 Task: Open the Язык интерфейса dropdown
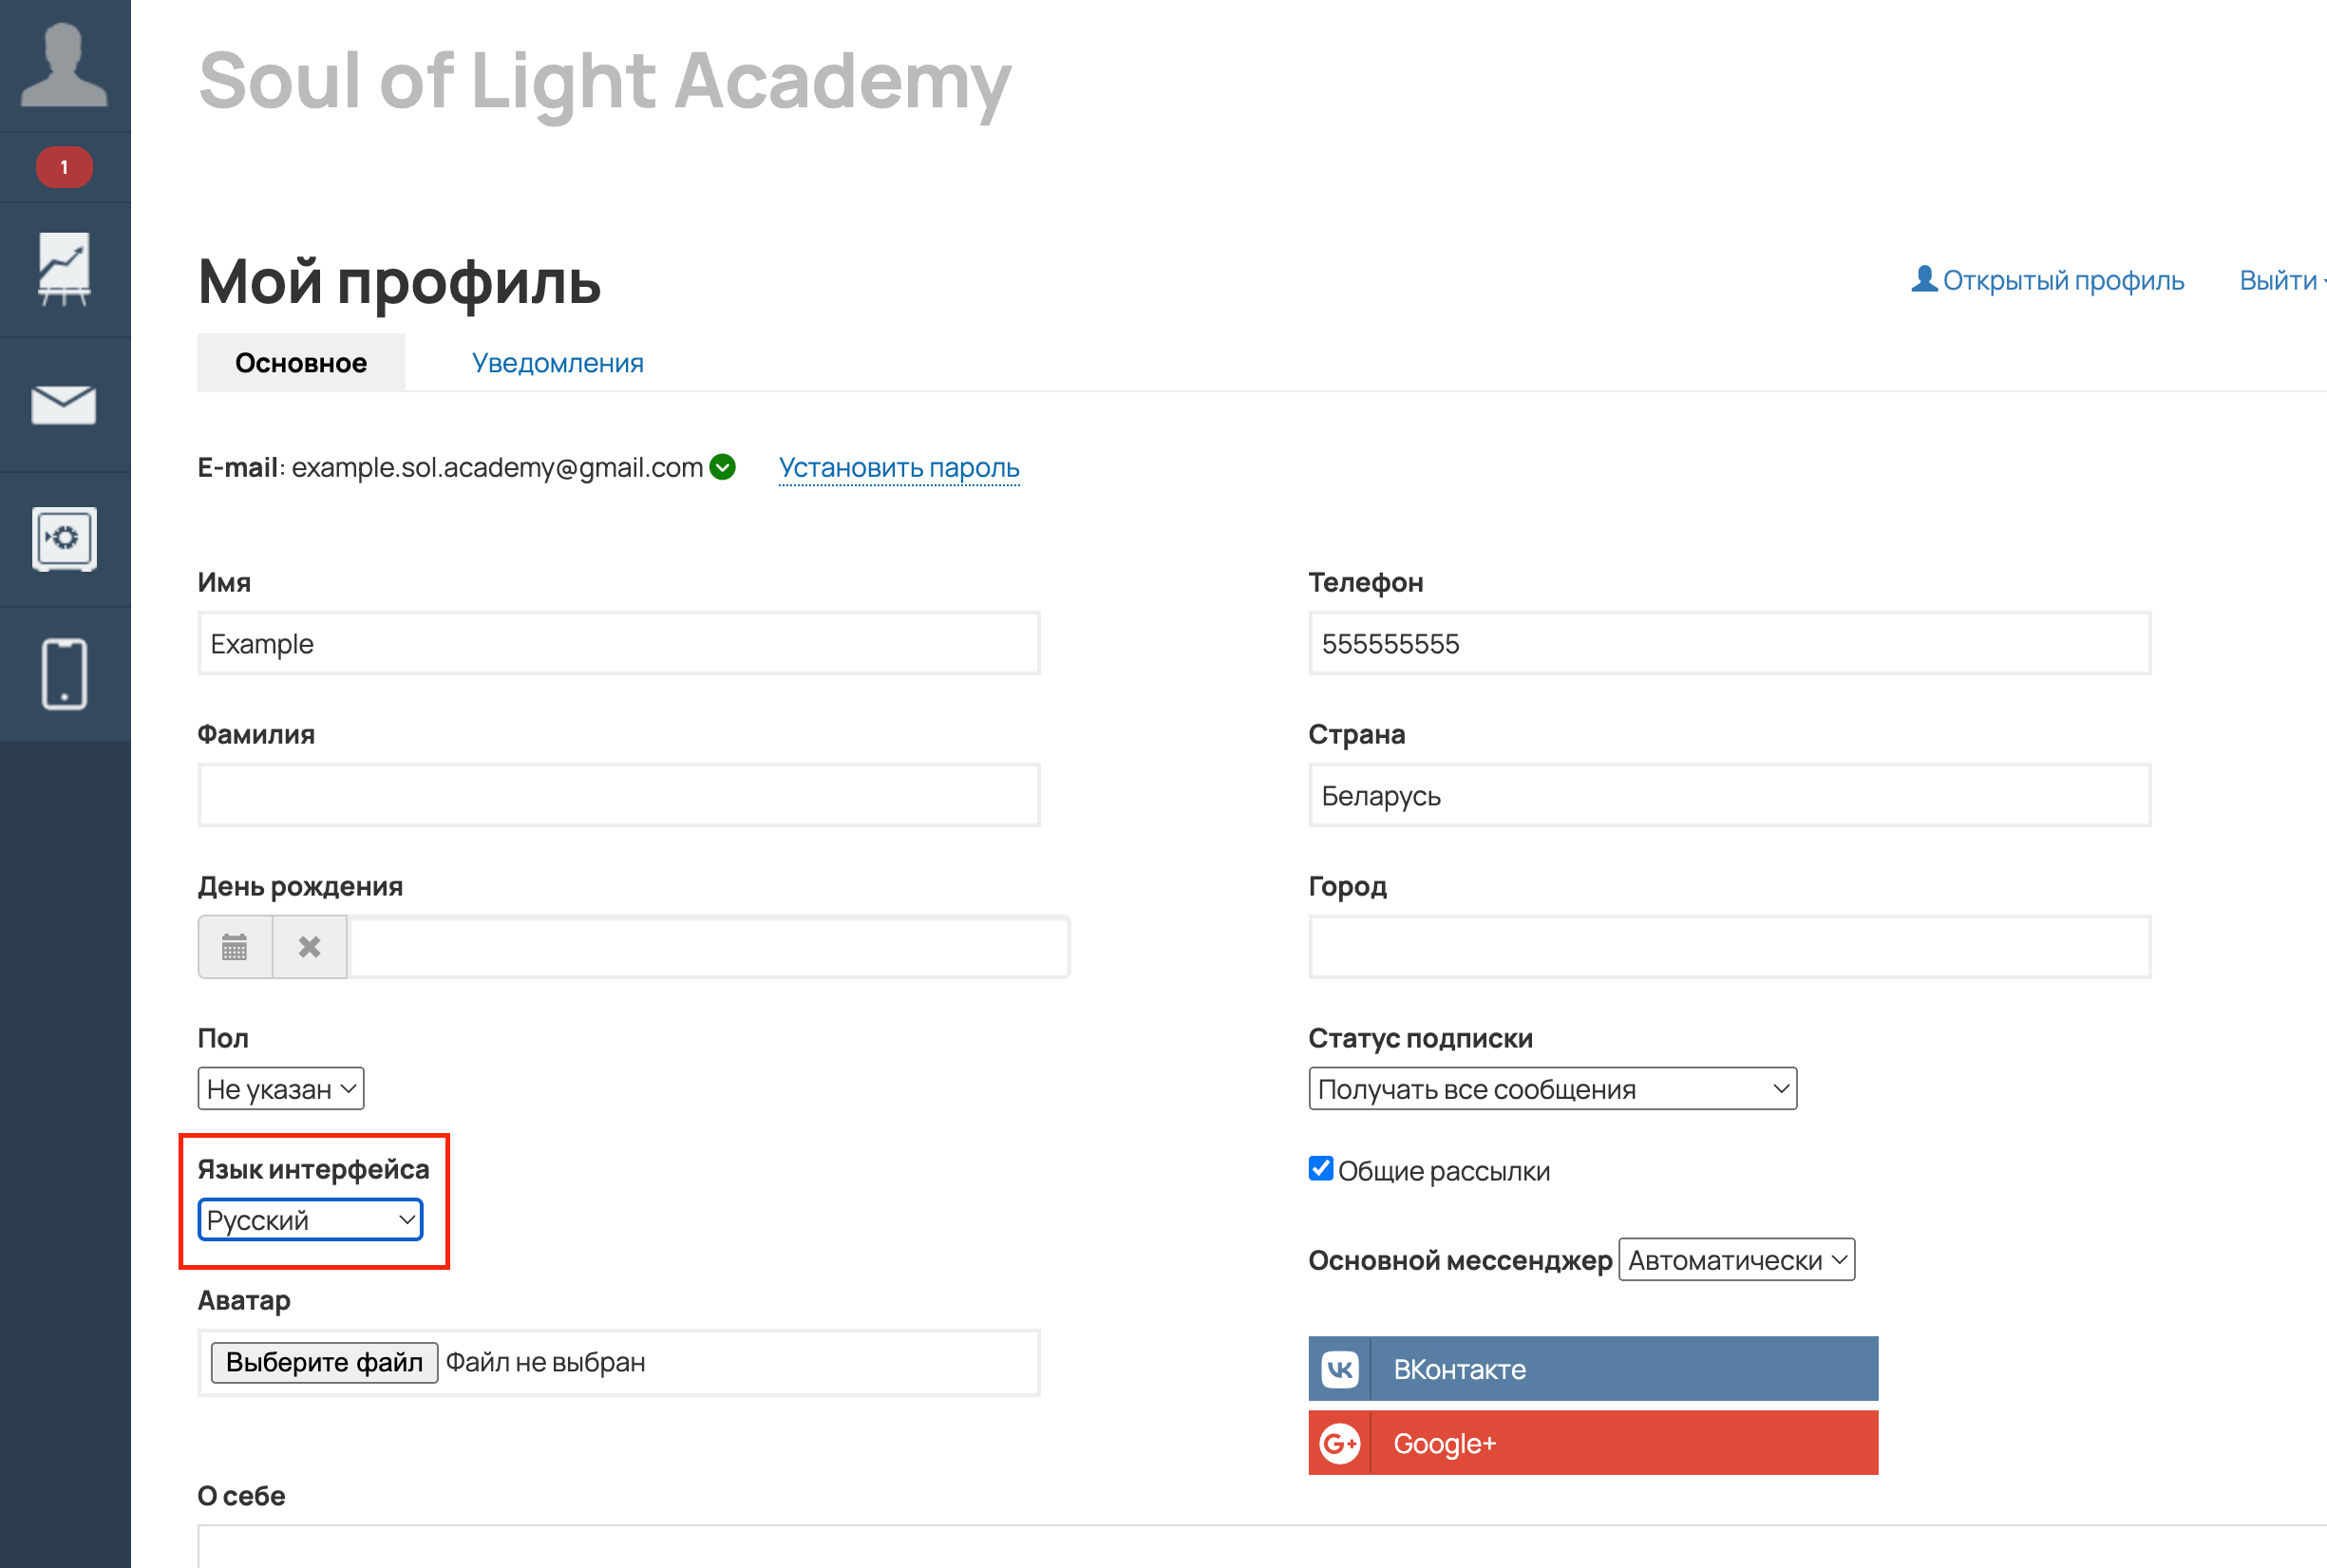(311, 1220)
